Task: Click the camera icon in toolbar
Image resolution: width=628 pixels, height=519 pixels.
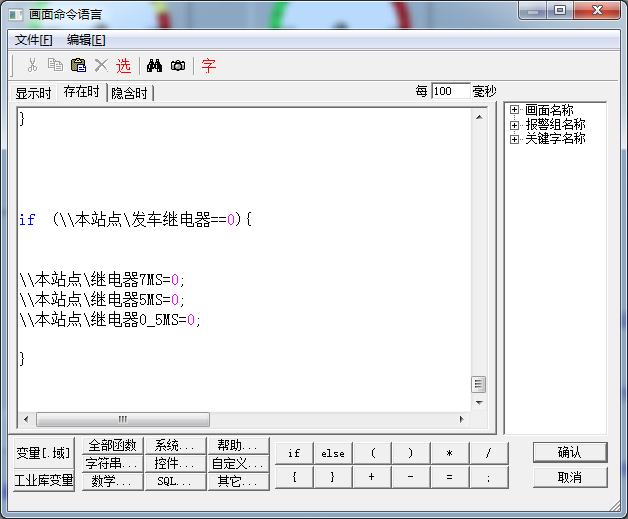Action: coord(178,66)
